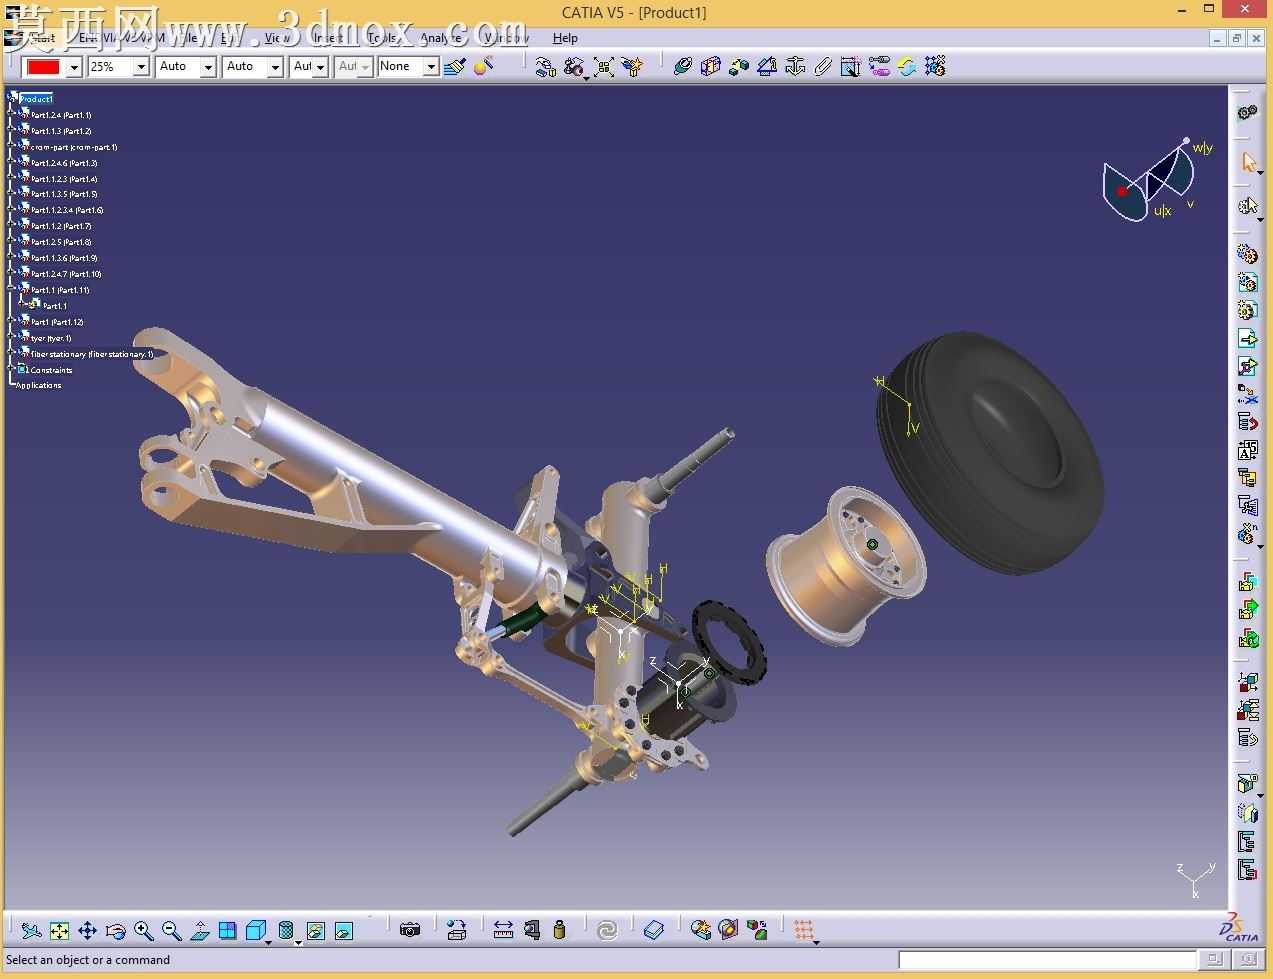Viewport: 1273px width, 979px height.
Task: Click the Graphic Properties Wizard ball icon
Action: [484, 67]
